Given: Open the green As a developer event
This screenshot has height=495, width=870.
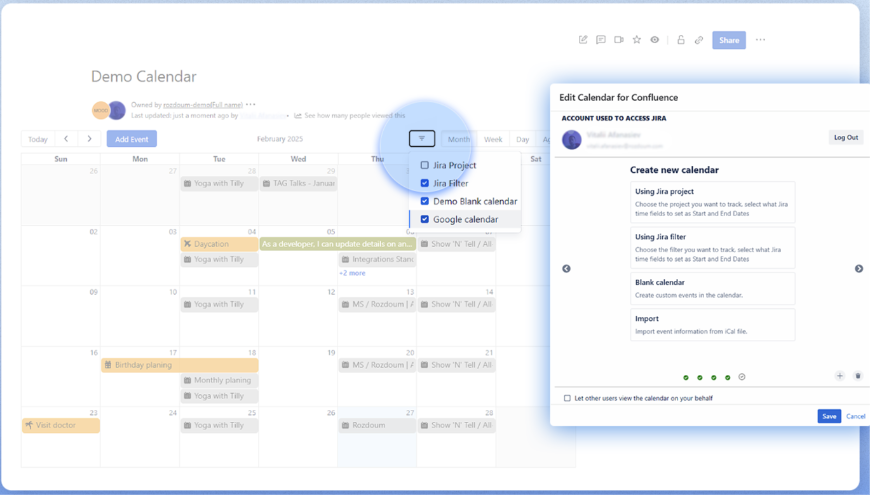Looking at the screenshot, I should coord(337,244).
